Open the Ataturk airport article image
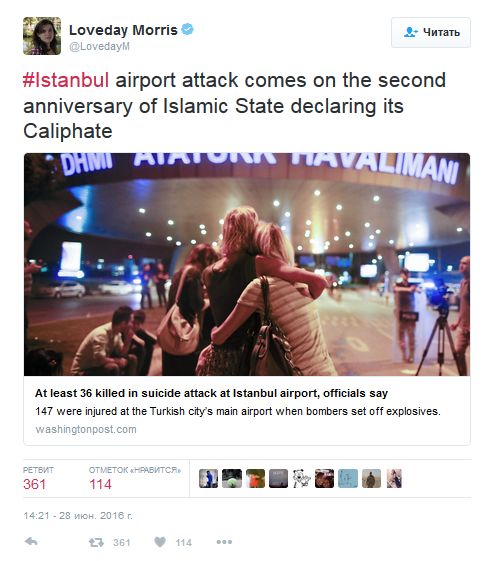This screenshot has height=561, width=500. [247, 264]
